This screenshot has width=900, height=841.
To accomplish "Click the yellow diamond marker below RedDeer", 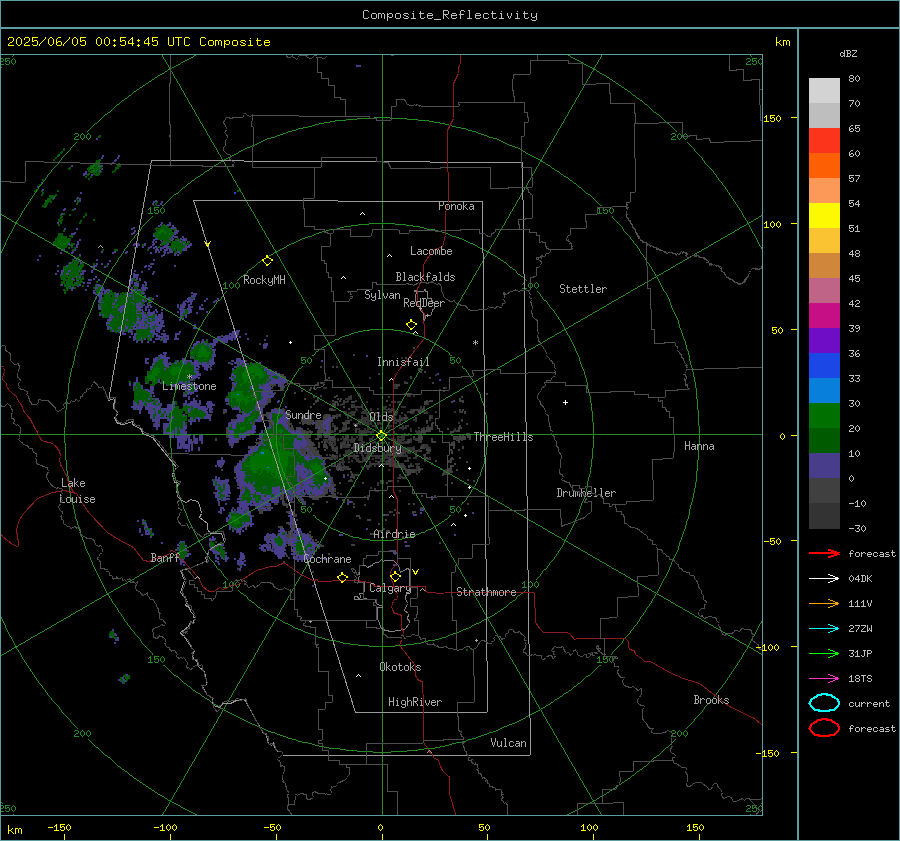I will pos(411,325).
